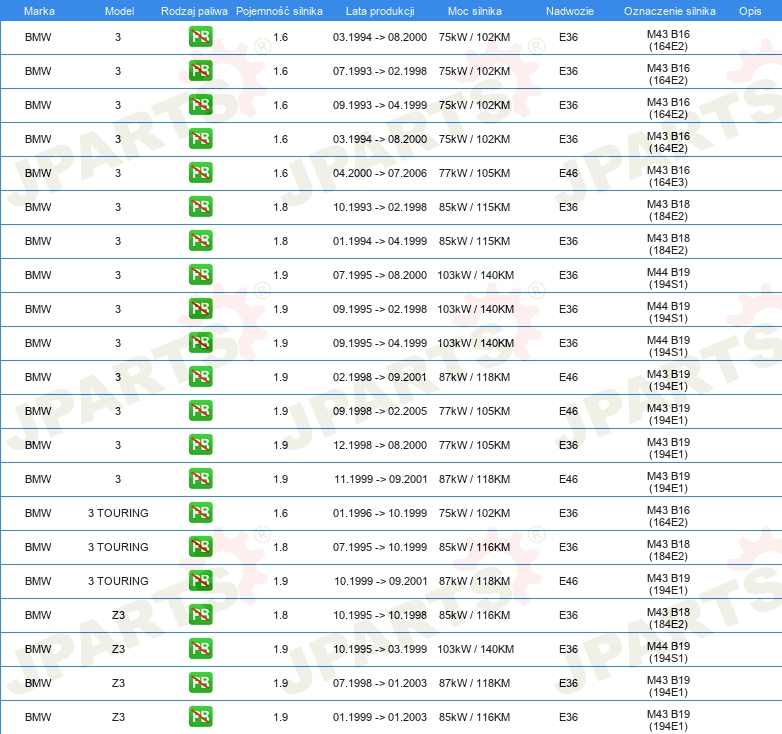The height and width of the screenshot is (734, 782).
Task: Select date cell 10.1999 -> 09.2001
Action: point(381,581)
